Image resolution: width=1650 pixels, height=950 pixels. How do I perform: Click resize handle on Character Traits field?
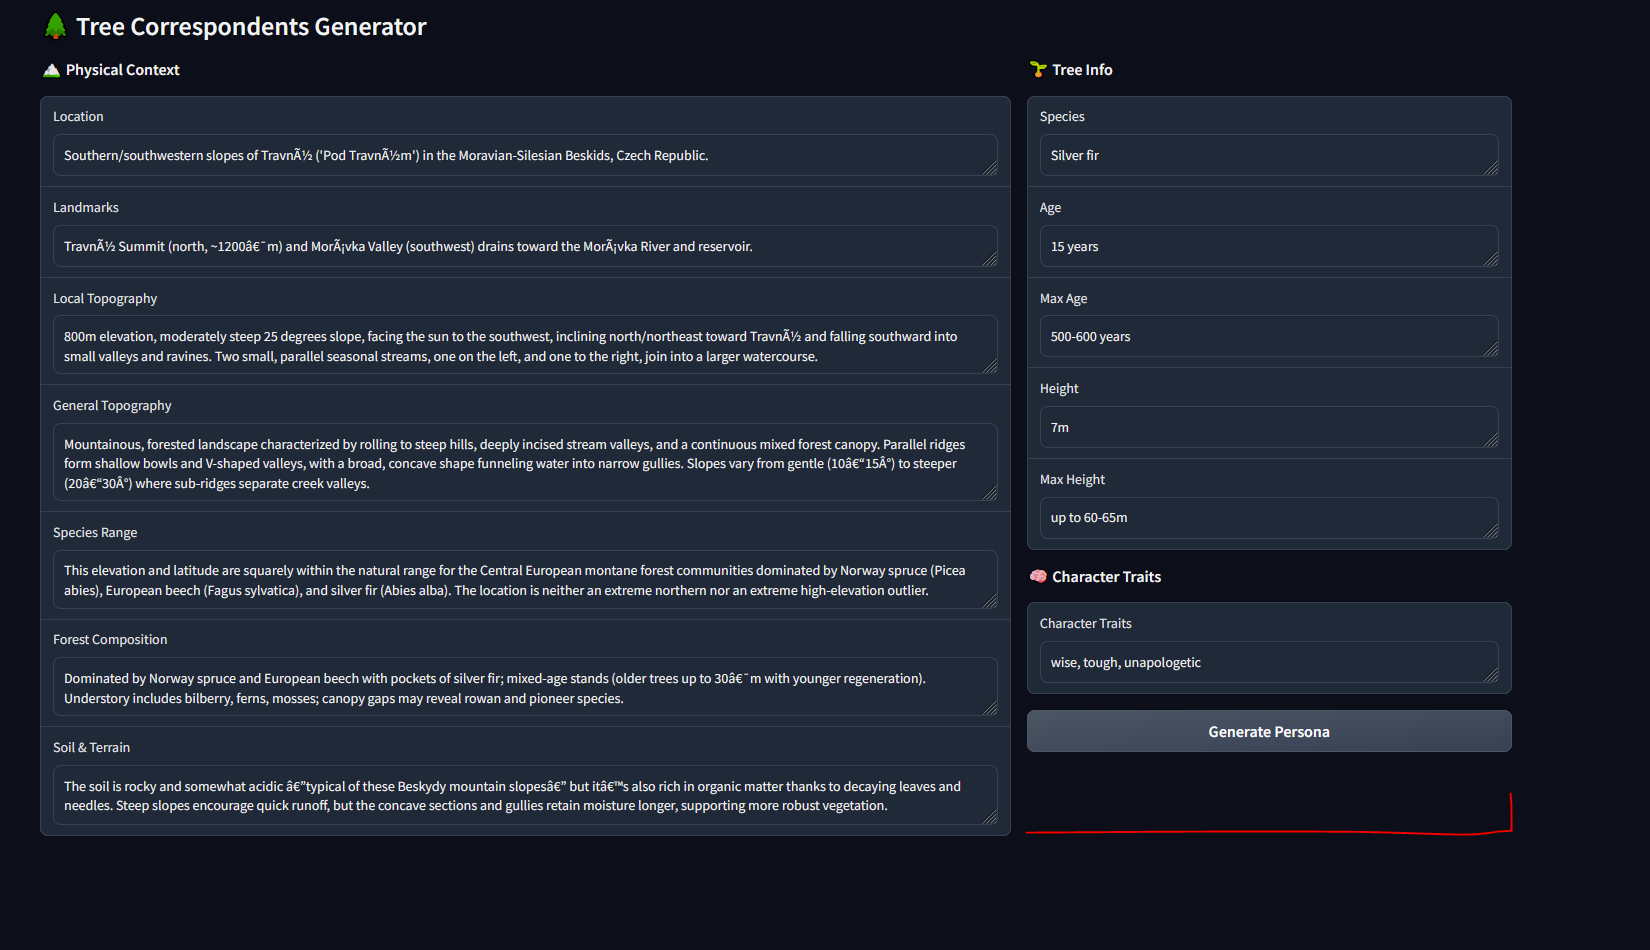(x=1491, y=676)
